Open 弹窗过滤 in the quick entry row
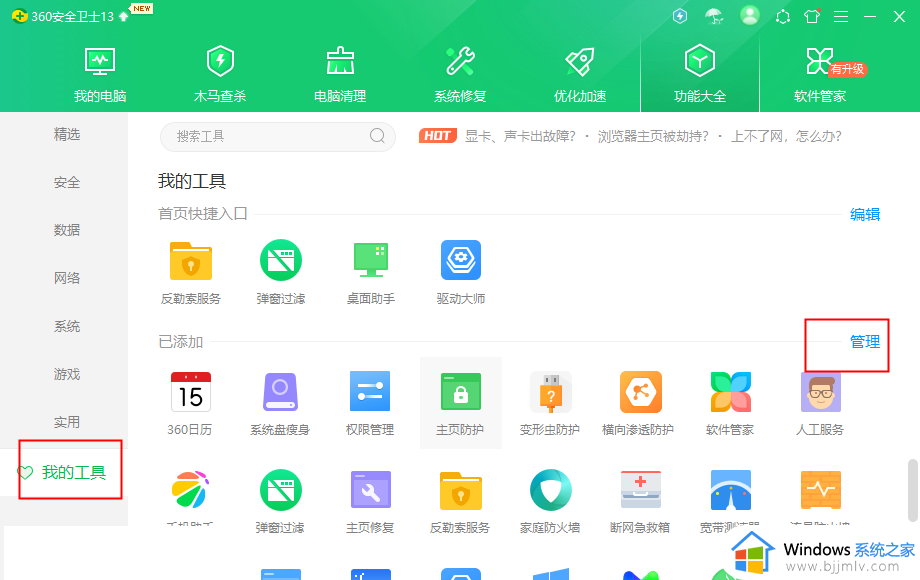Screen dimensions: 920x580 tap(280, 273)
